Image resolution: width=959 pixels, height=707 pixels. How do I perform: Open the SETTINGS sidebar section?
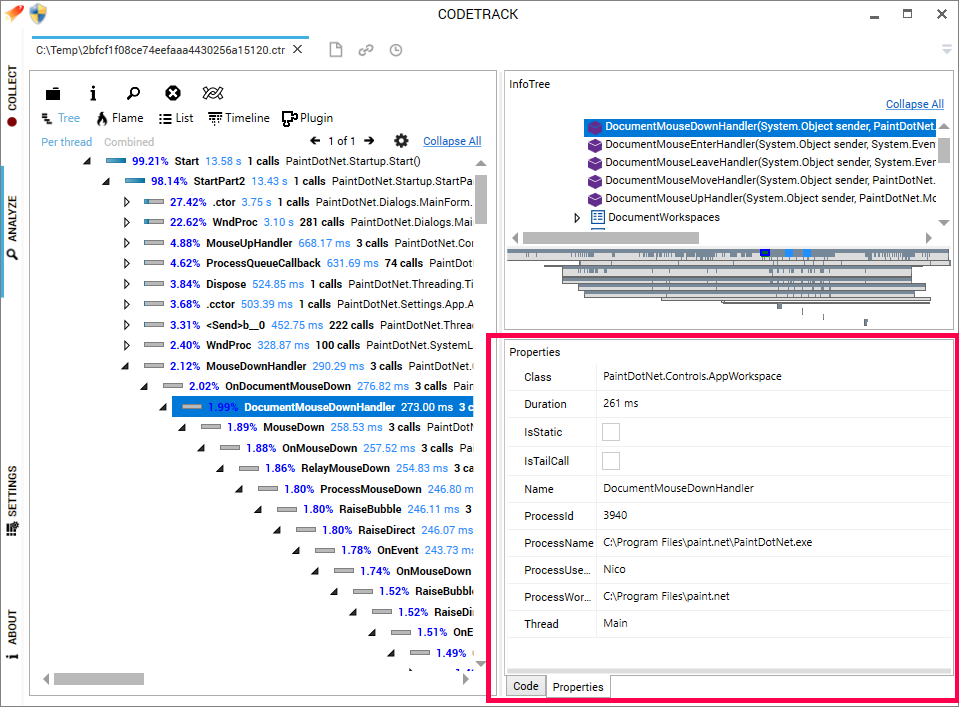pyautogui.click(x=12, y=501)
